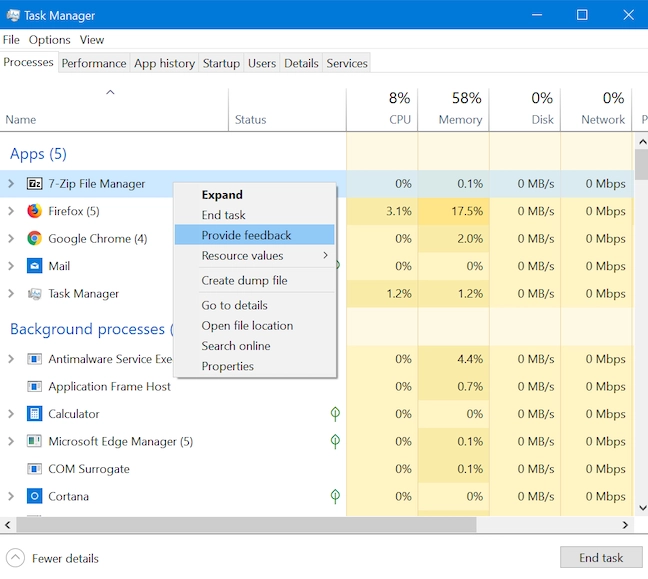
Task: Sort by the CPU column header
Action: point(382,110)
